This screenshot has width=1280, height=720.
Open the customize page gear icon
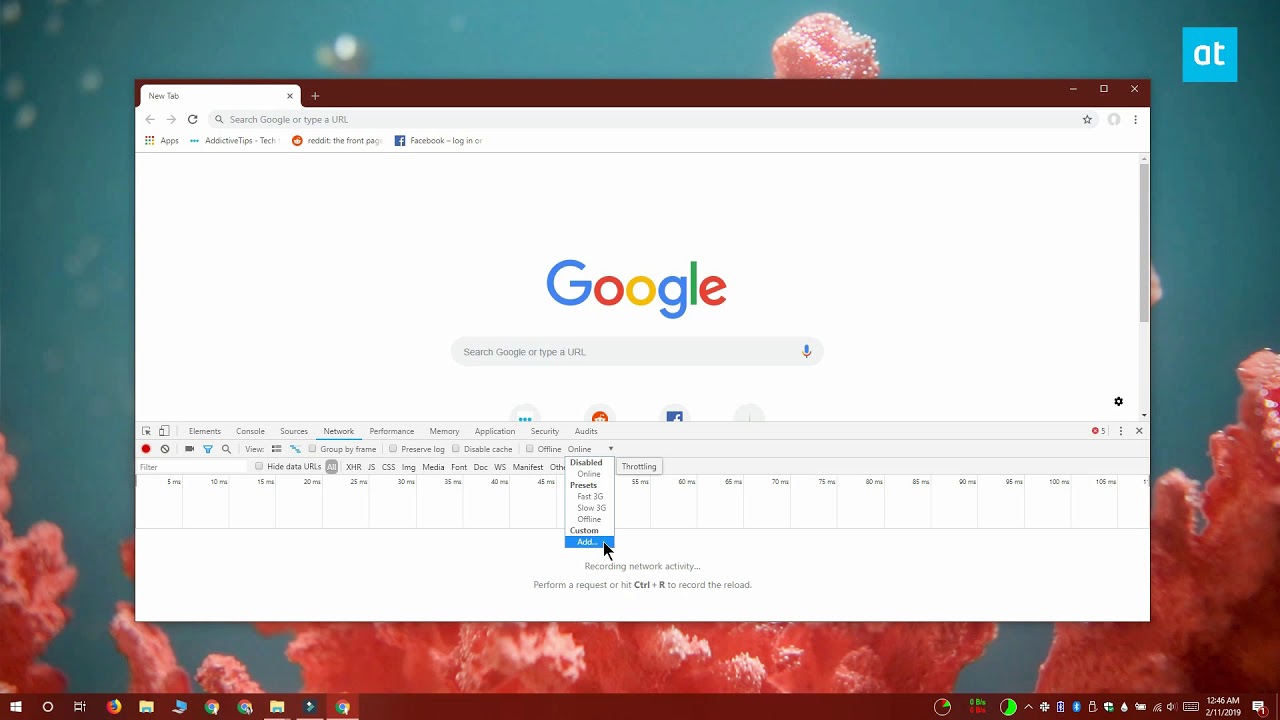point(1118,401)
